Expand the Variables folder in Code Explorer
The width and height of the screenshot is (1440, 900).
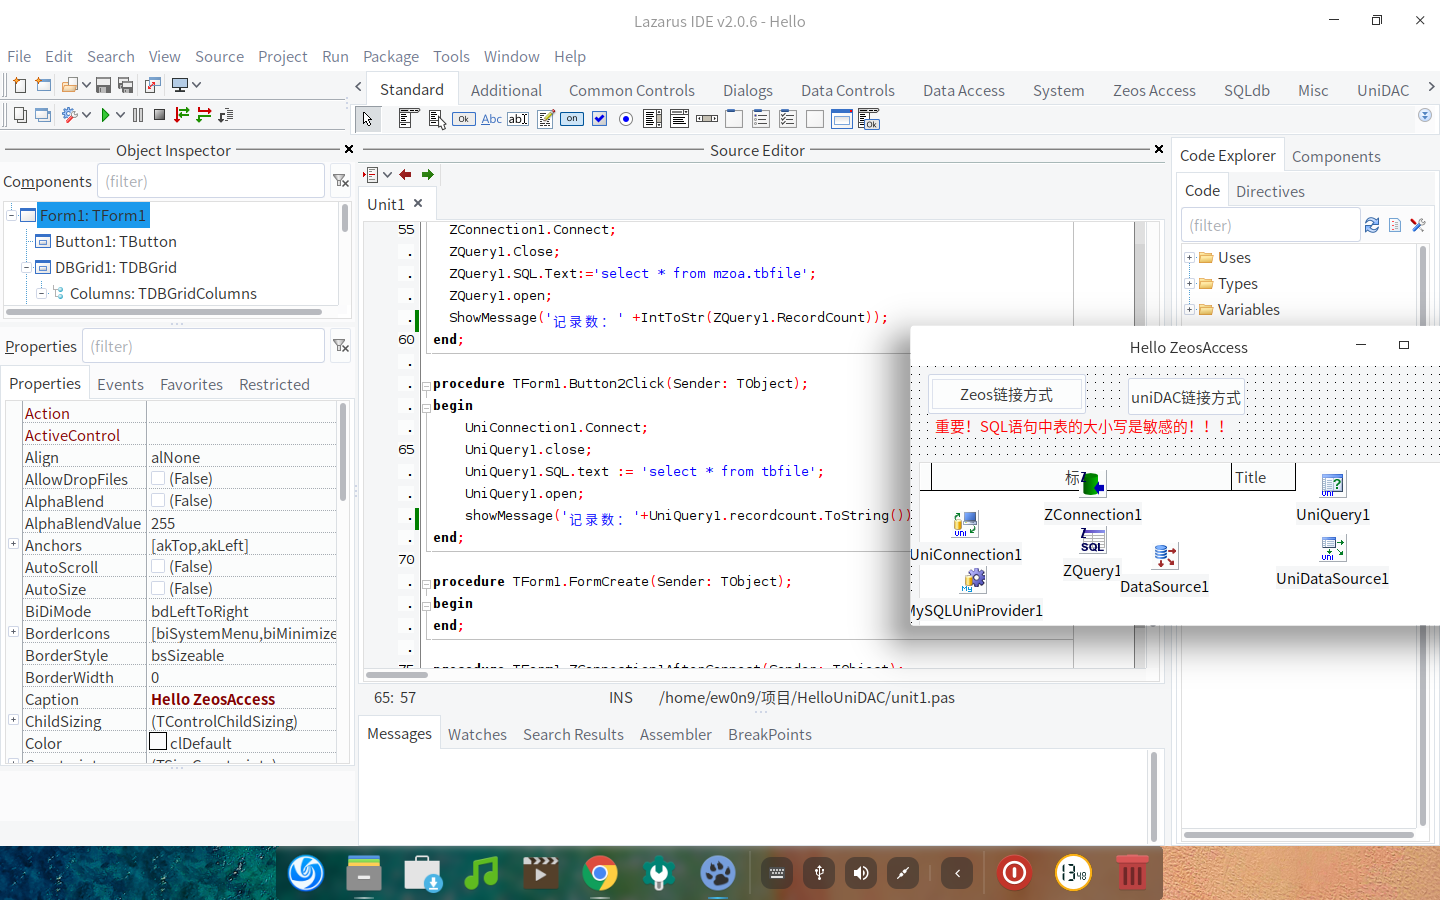click(1190, 309)
